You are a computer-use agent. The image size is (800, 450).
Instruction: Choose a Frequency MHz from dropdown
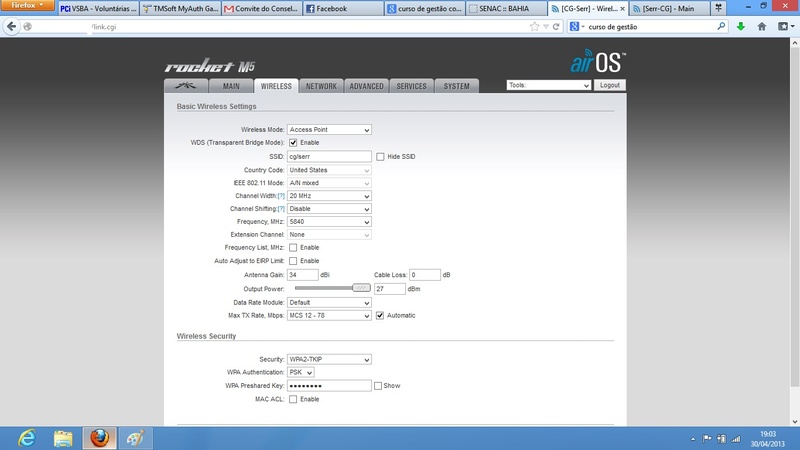tap(329, 221)
